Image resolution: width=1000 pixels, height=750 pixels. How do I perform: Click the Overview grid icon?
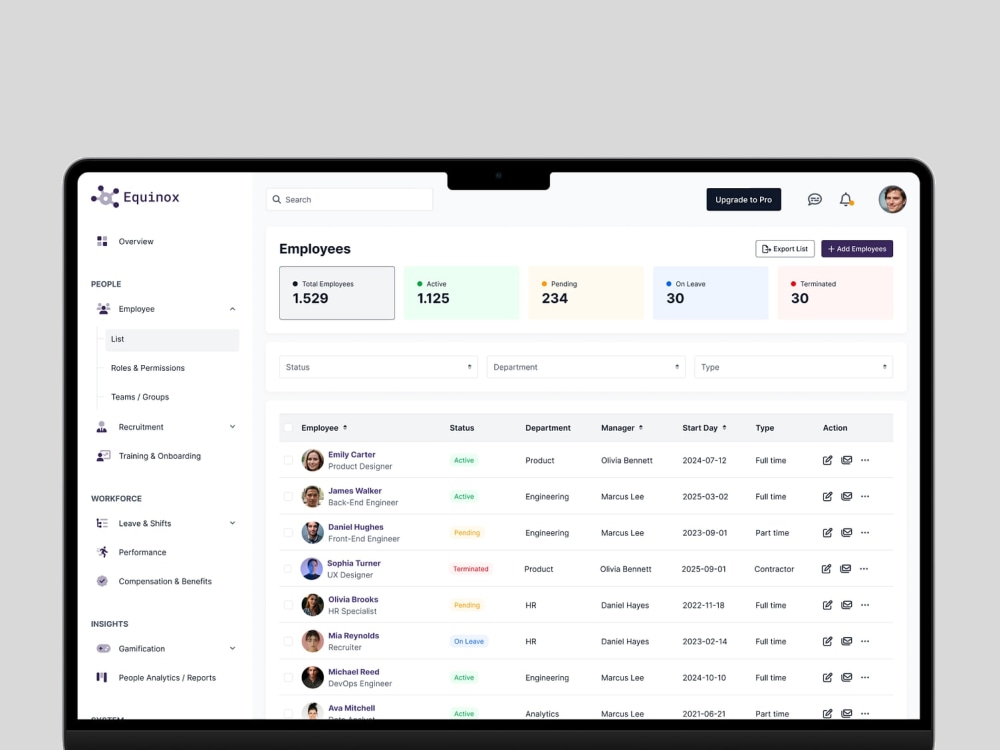coord(102,241)
